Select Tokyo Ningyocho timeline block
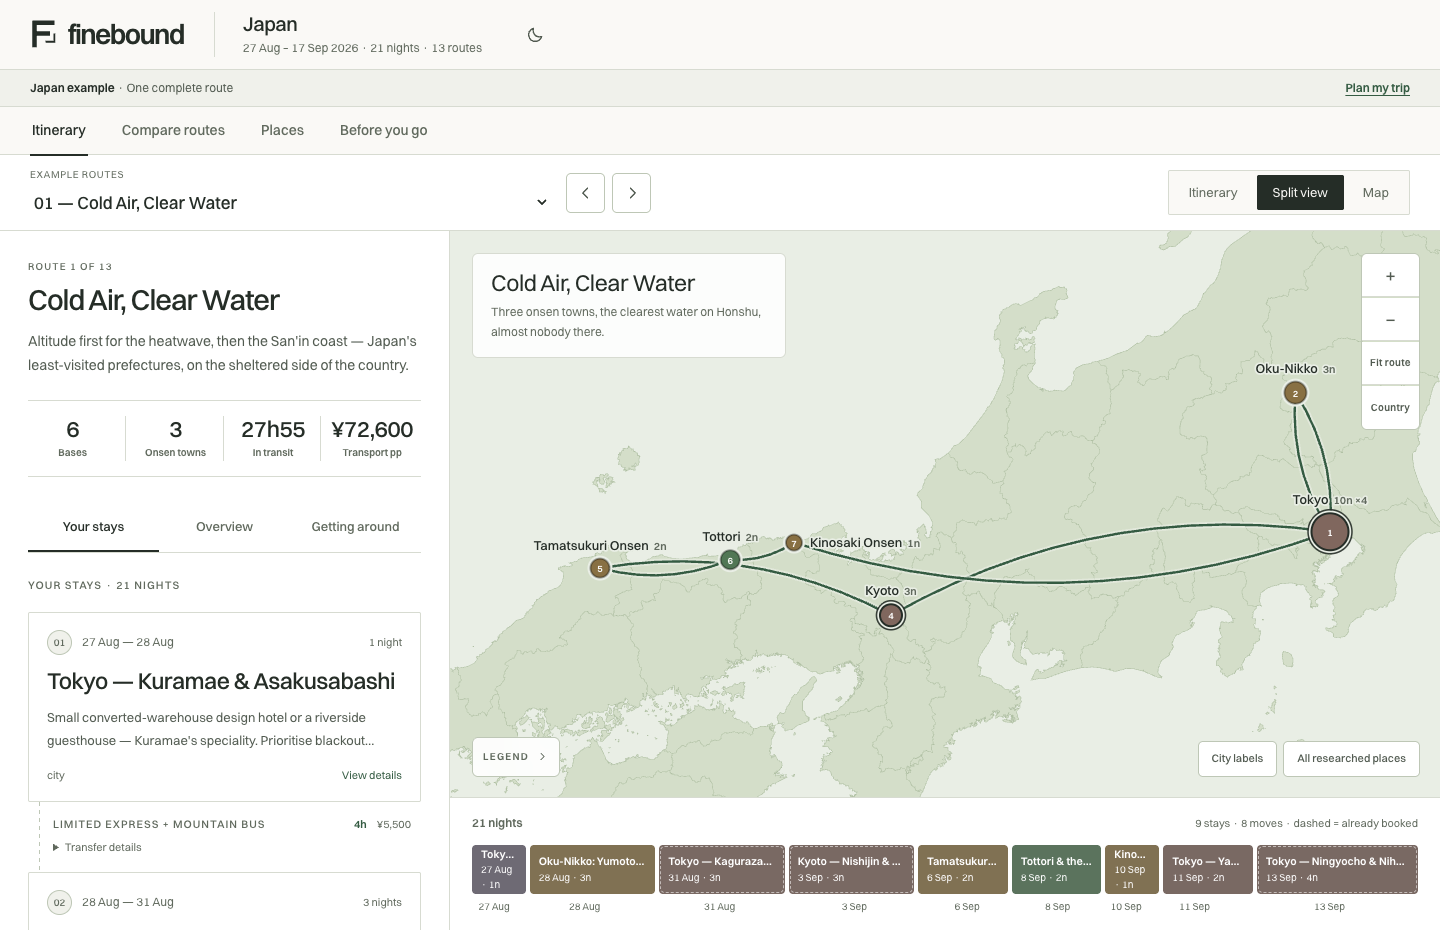 (1337, 869)
